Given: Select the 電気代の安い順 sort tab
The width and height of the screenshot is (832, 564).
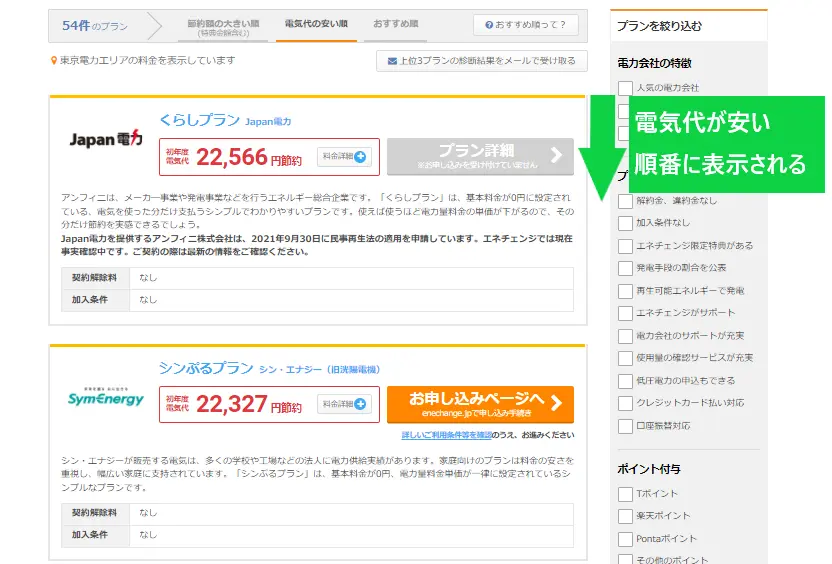Looking at the screenshot, I should point(316,23).
